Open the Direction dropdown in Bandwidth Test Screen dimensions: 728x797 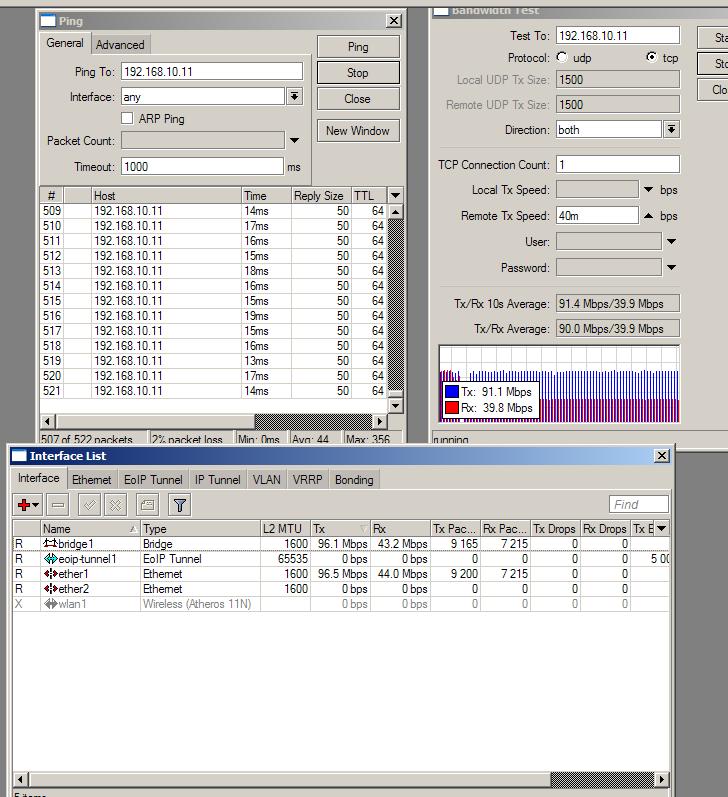[x=671, y=130]
